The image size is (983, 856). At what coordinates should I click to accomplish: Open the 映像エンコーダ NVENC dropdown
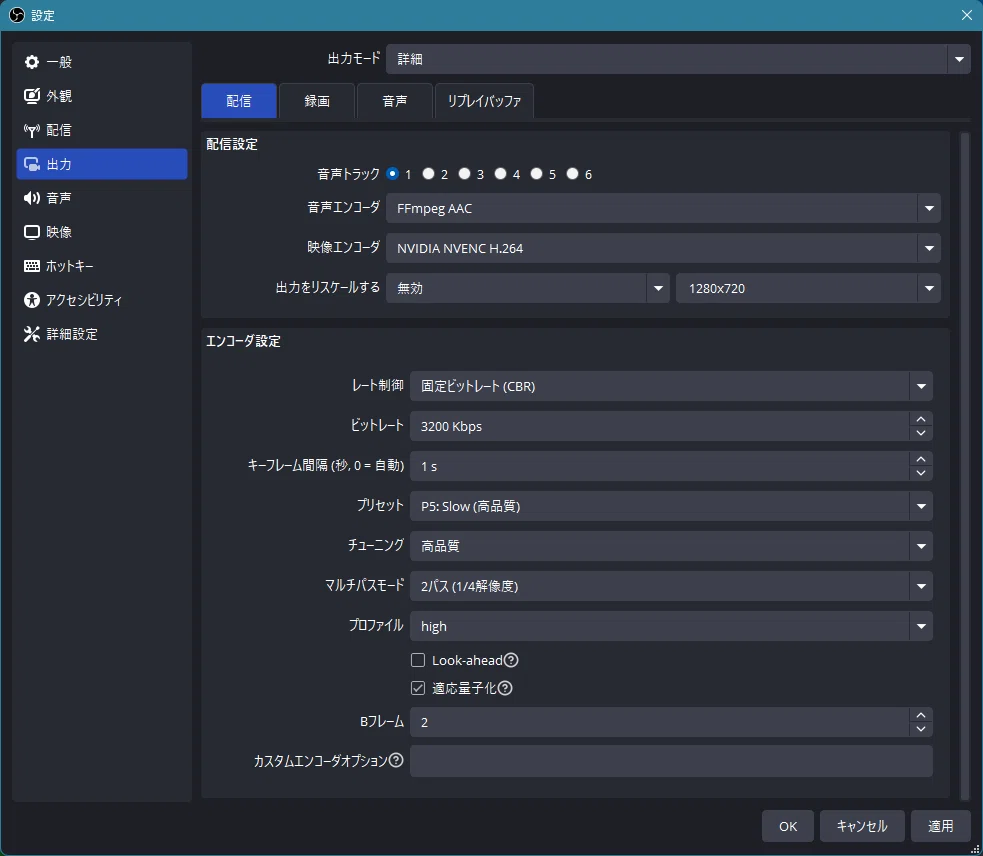[x=663, y=248]
